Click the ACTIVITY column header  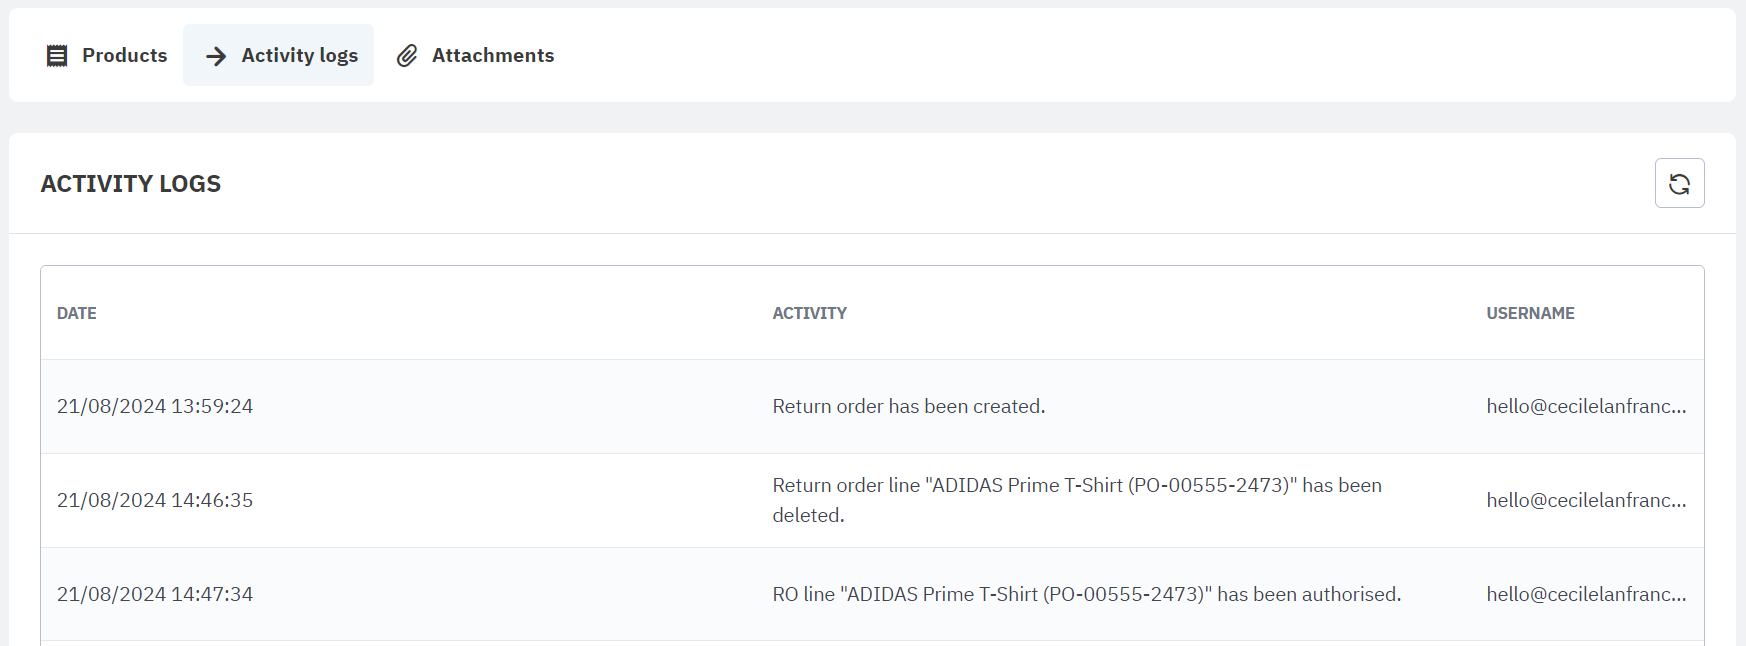[x=809, y=313]
